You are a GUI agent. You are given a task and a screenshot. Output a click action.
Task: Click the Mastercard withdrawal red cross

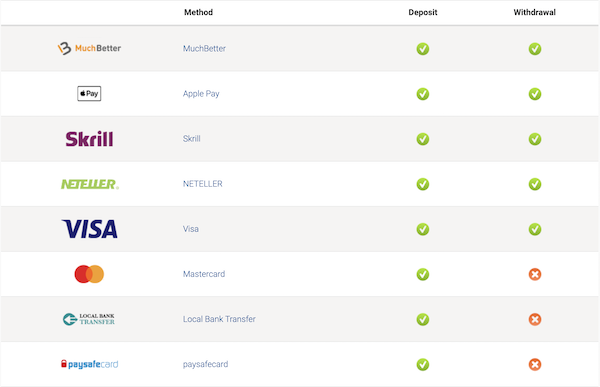[535, 274]
